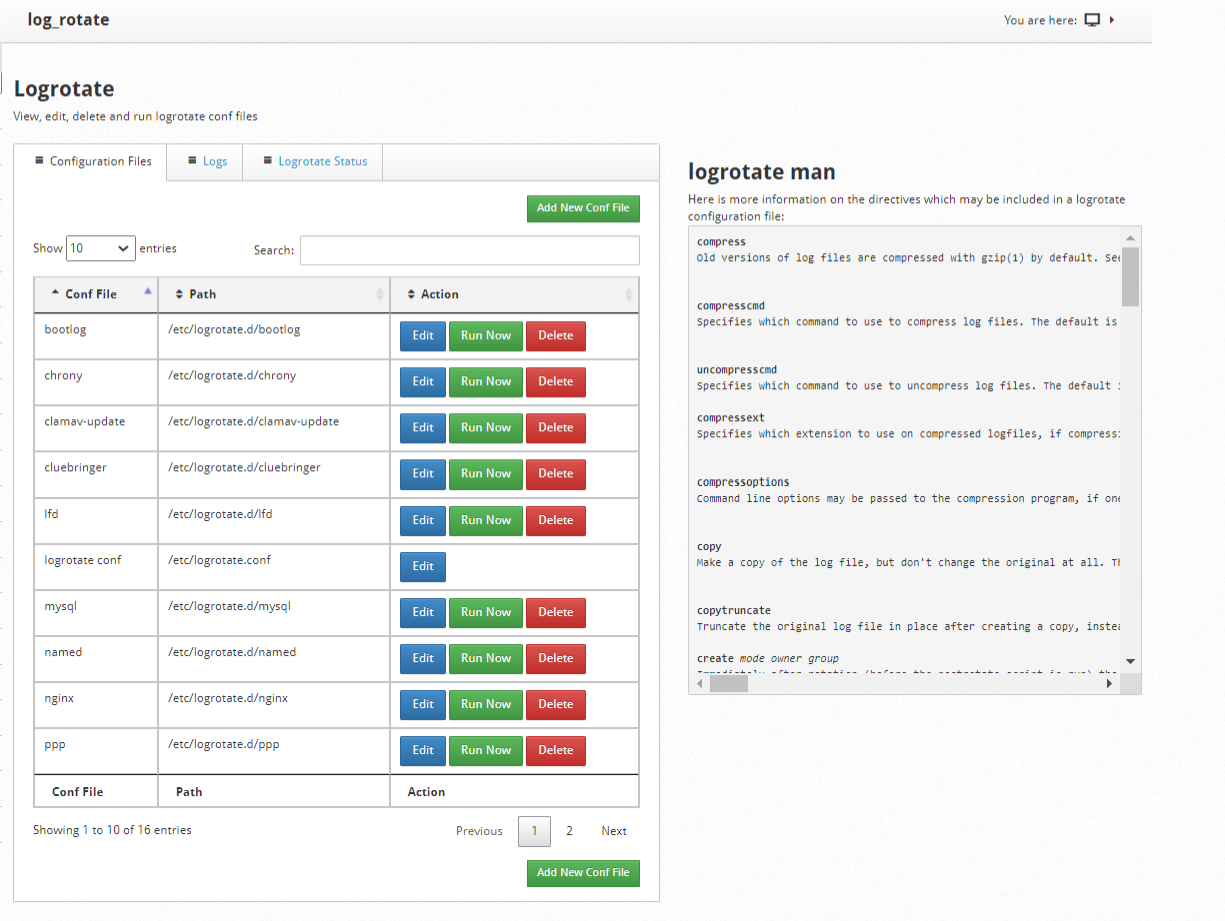
Task: Click the /etc/logrotate.d/nginx path cell
Action: [x=274, y=705]
